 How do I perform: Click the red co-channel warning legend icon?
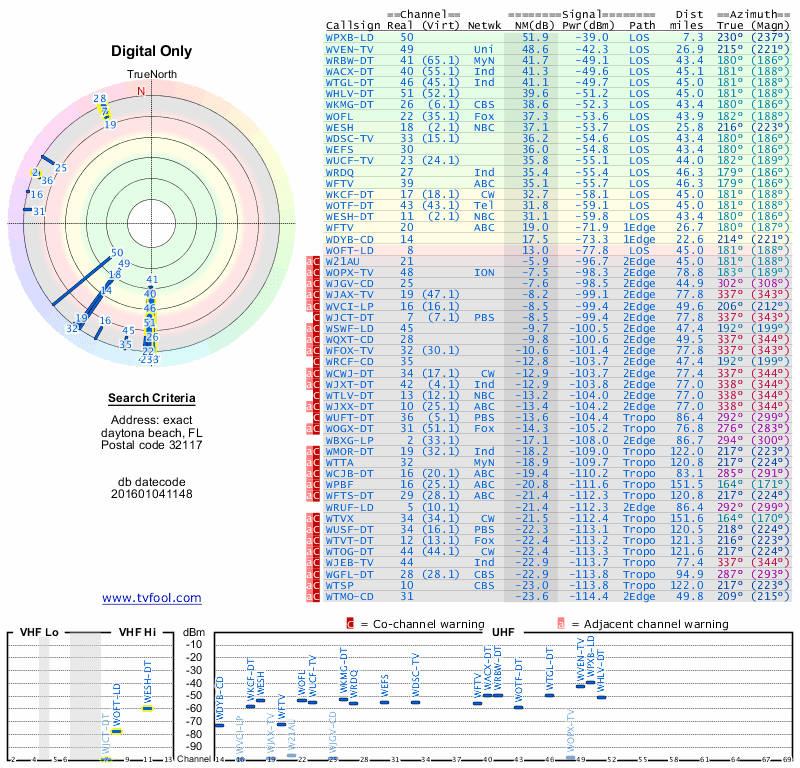(x=350, y=624)
